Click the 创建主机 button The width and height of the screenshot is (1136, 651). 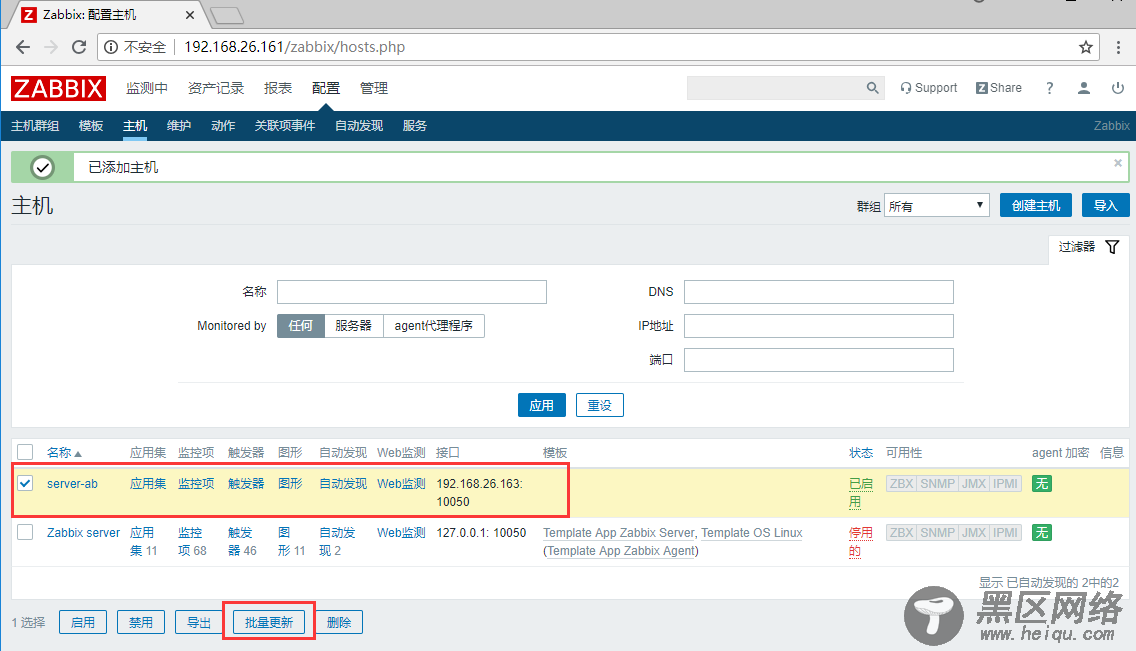coord(1035,206)
